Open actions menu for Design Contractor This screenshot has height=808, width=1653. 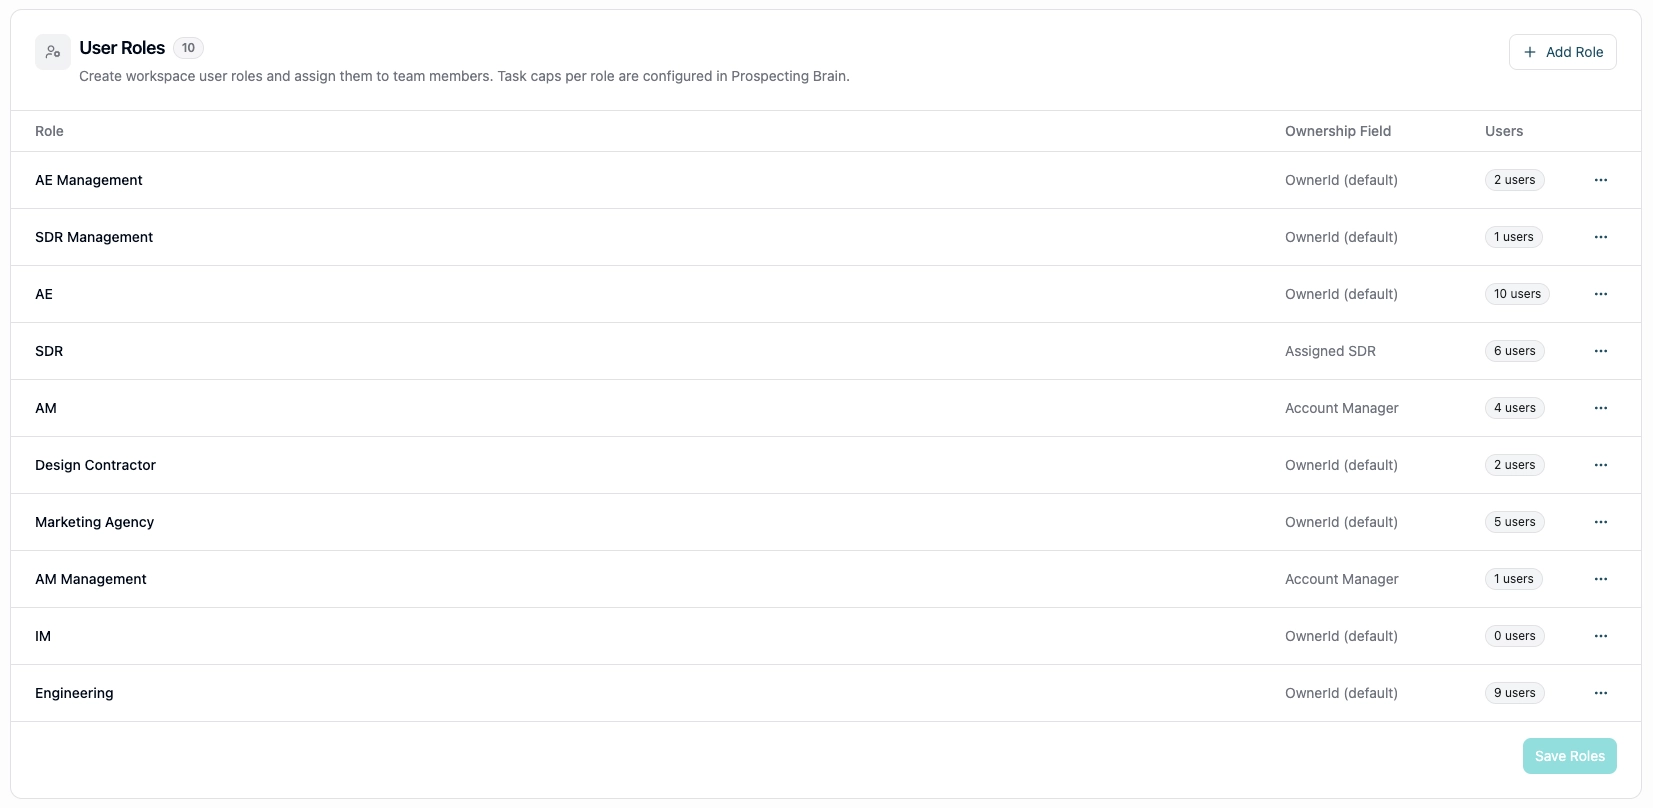coord(1600,465)
